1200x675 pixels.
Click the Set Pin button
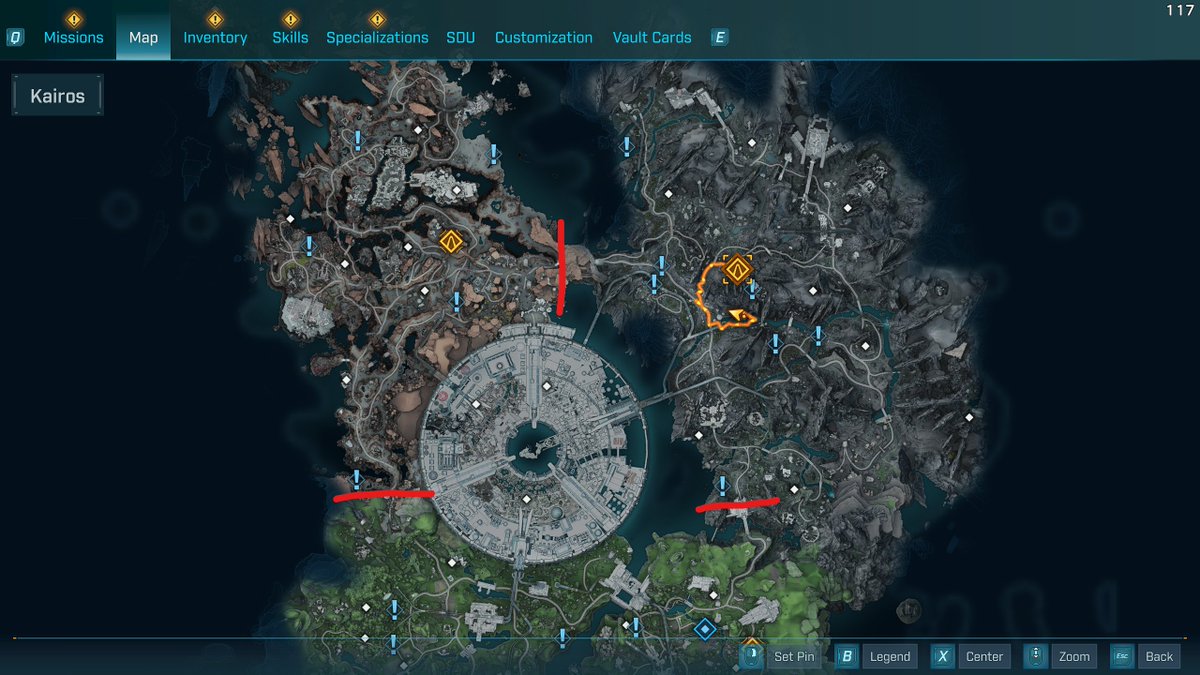tap(794, 656)
